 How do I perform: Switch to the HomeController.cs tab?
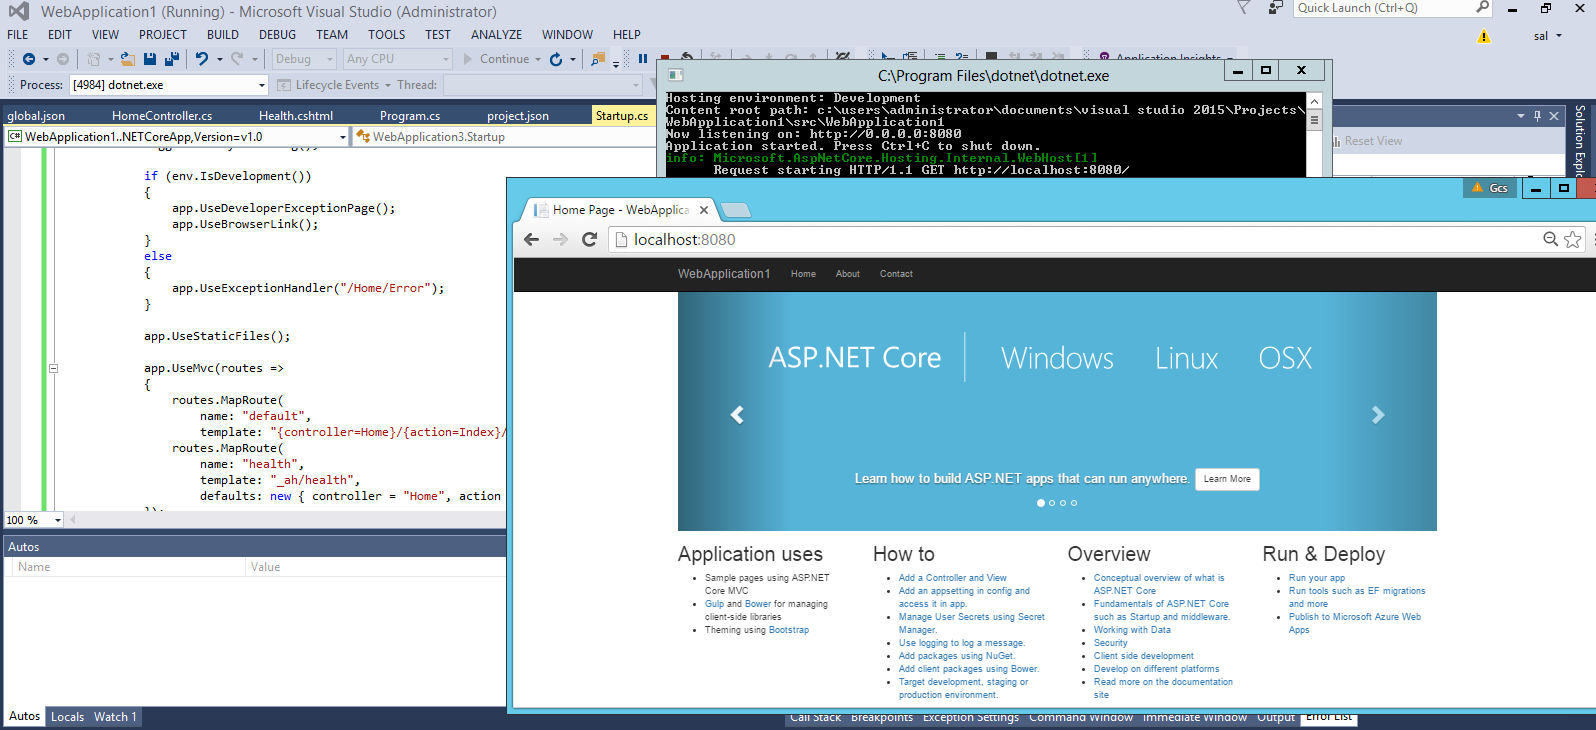click(x=162, y=116)
